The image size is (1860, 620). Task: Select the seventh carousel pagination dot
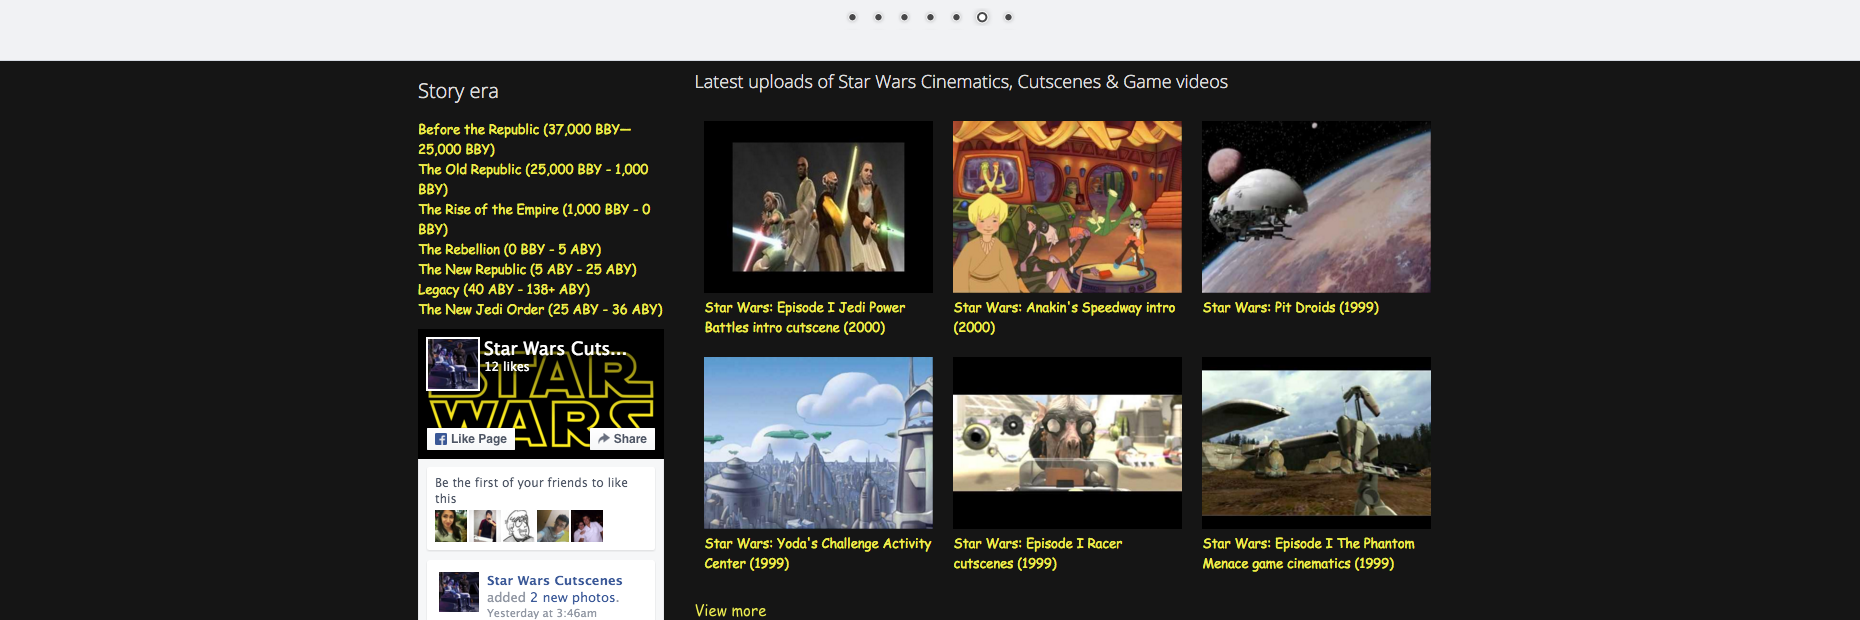pyautogui.click(x=1008, y=17)
